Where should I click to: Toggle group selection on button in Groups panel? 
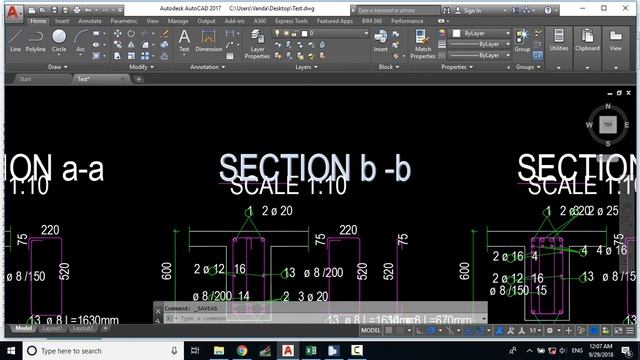538,56
